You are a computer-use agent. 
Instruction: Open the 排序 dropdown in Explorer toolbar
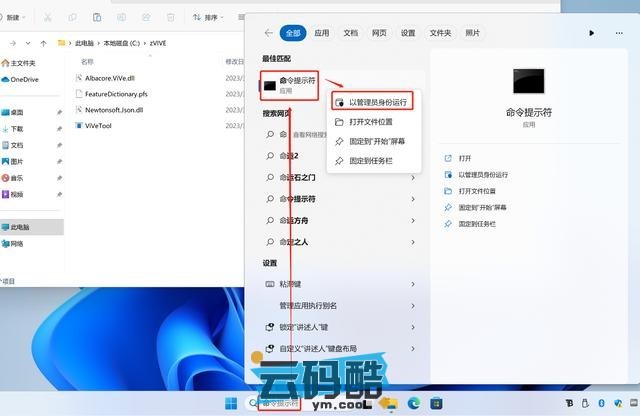[x=208, y=17]
